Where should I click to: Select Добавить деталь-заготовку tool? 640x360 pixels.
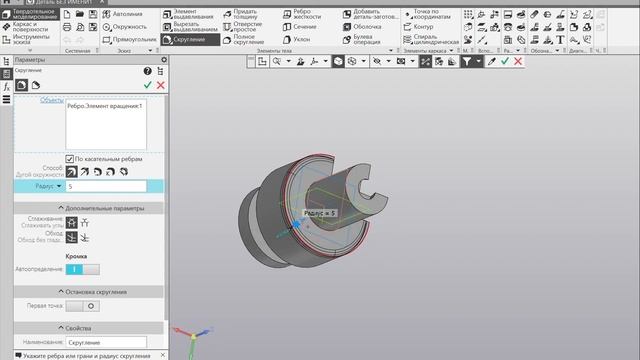tap(370, 14)
